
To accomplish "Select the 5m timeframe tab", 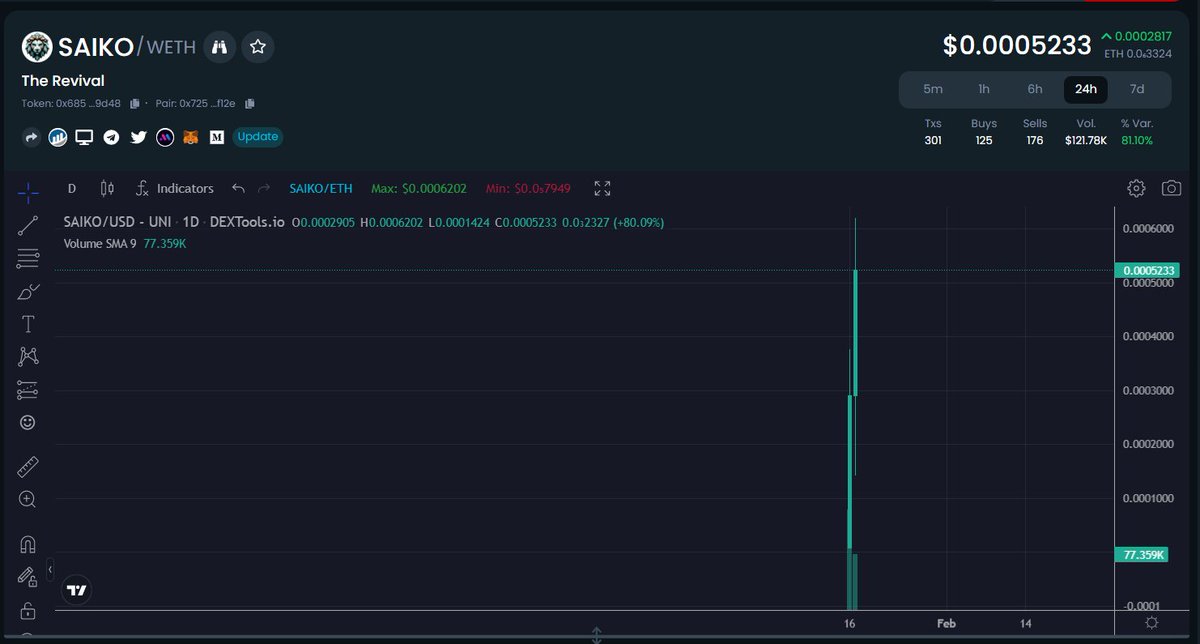I will [933, 89].
